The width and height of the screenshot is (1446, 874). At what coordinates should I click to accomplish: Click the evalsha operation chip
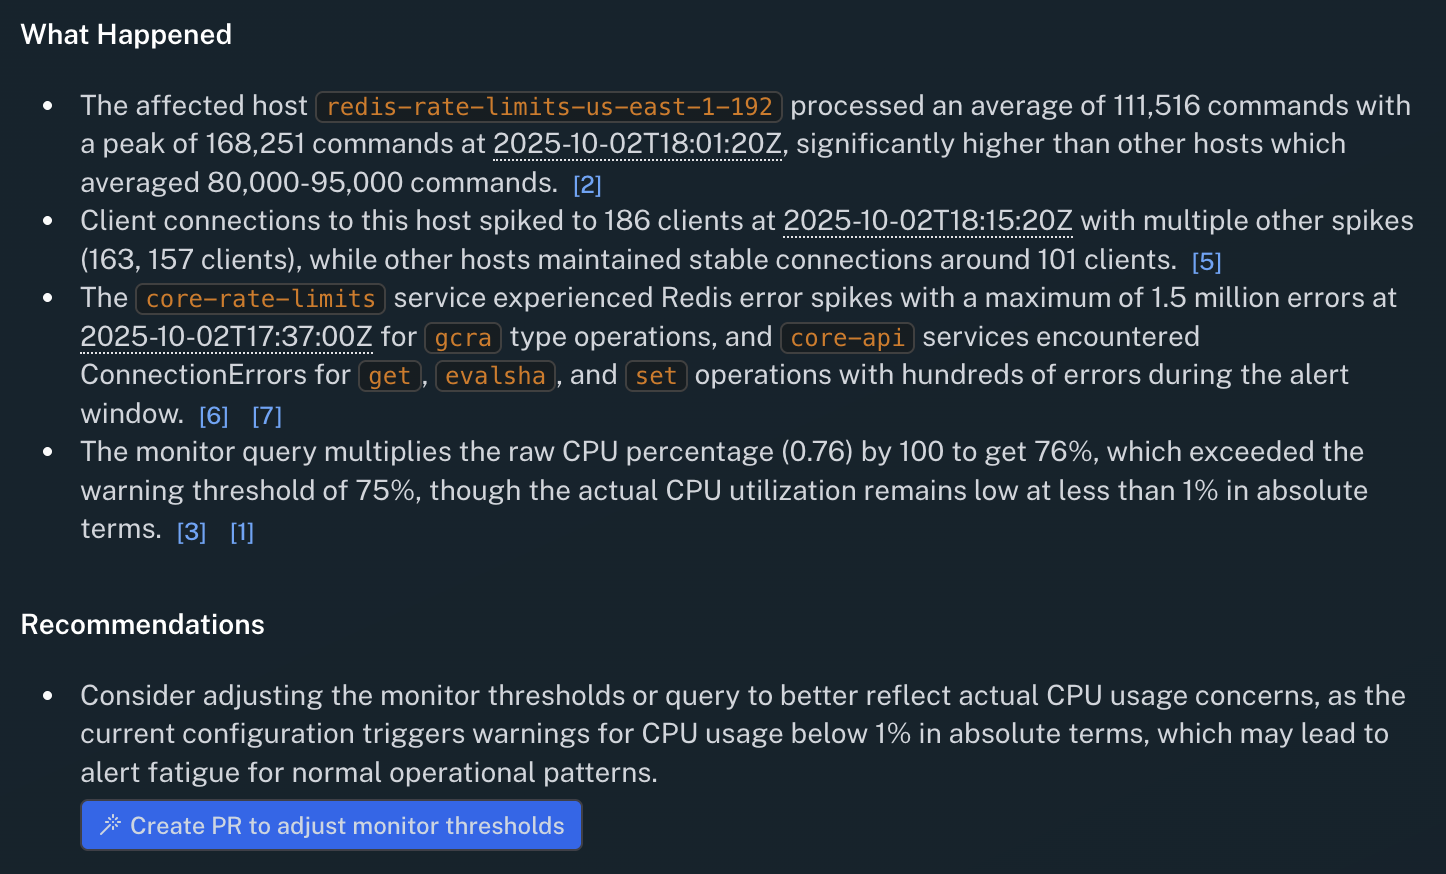494,376
